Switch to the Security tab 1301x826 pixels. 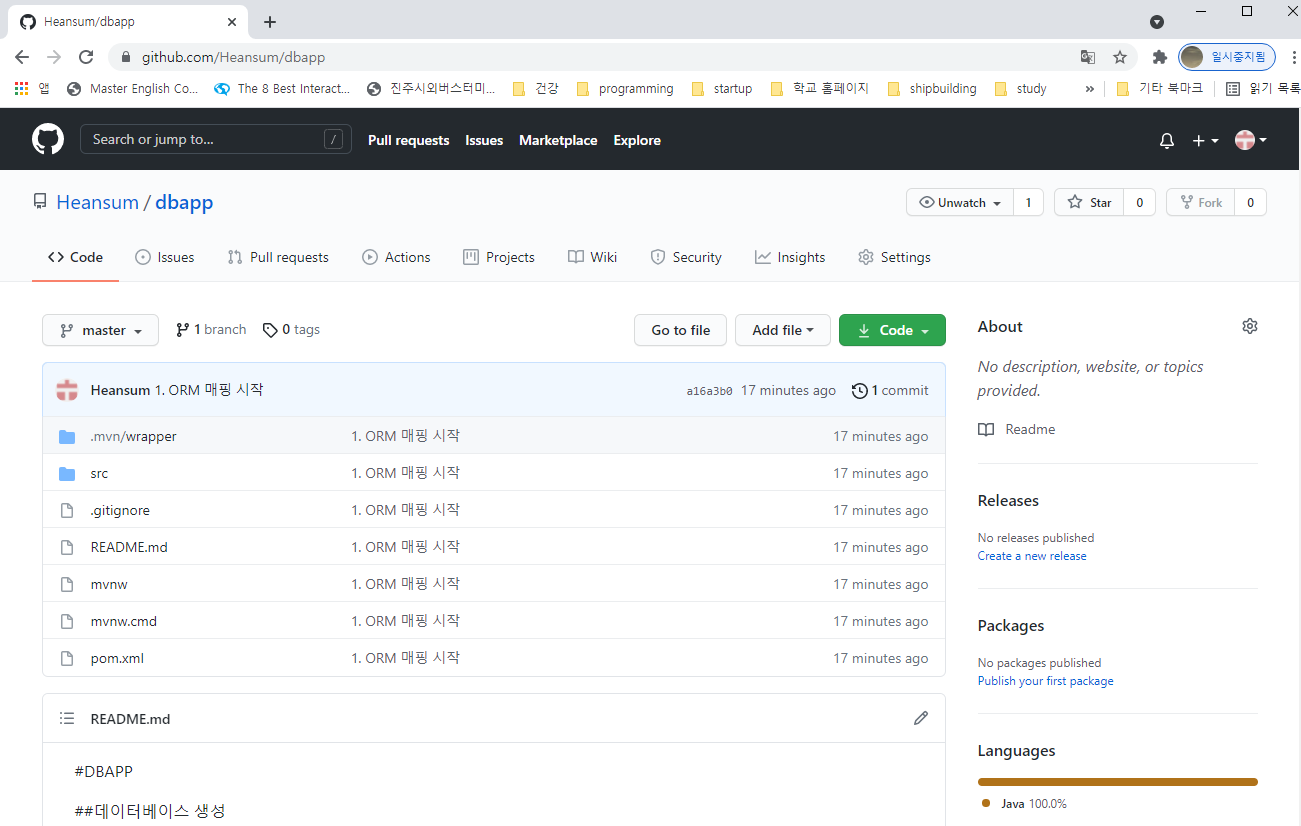(686, 257)
